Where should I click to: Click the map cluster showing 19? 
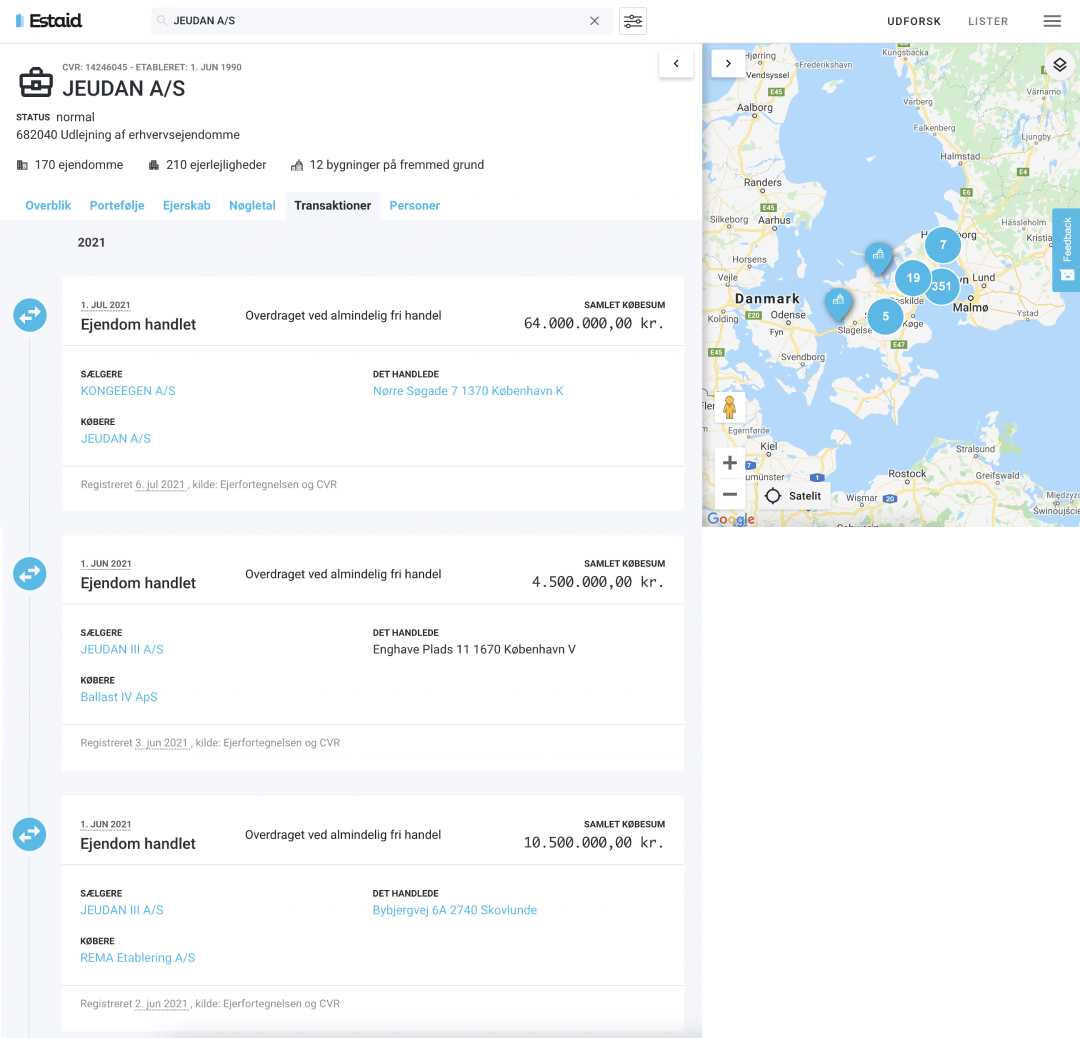tap(913, 278)
